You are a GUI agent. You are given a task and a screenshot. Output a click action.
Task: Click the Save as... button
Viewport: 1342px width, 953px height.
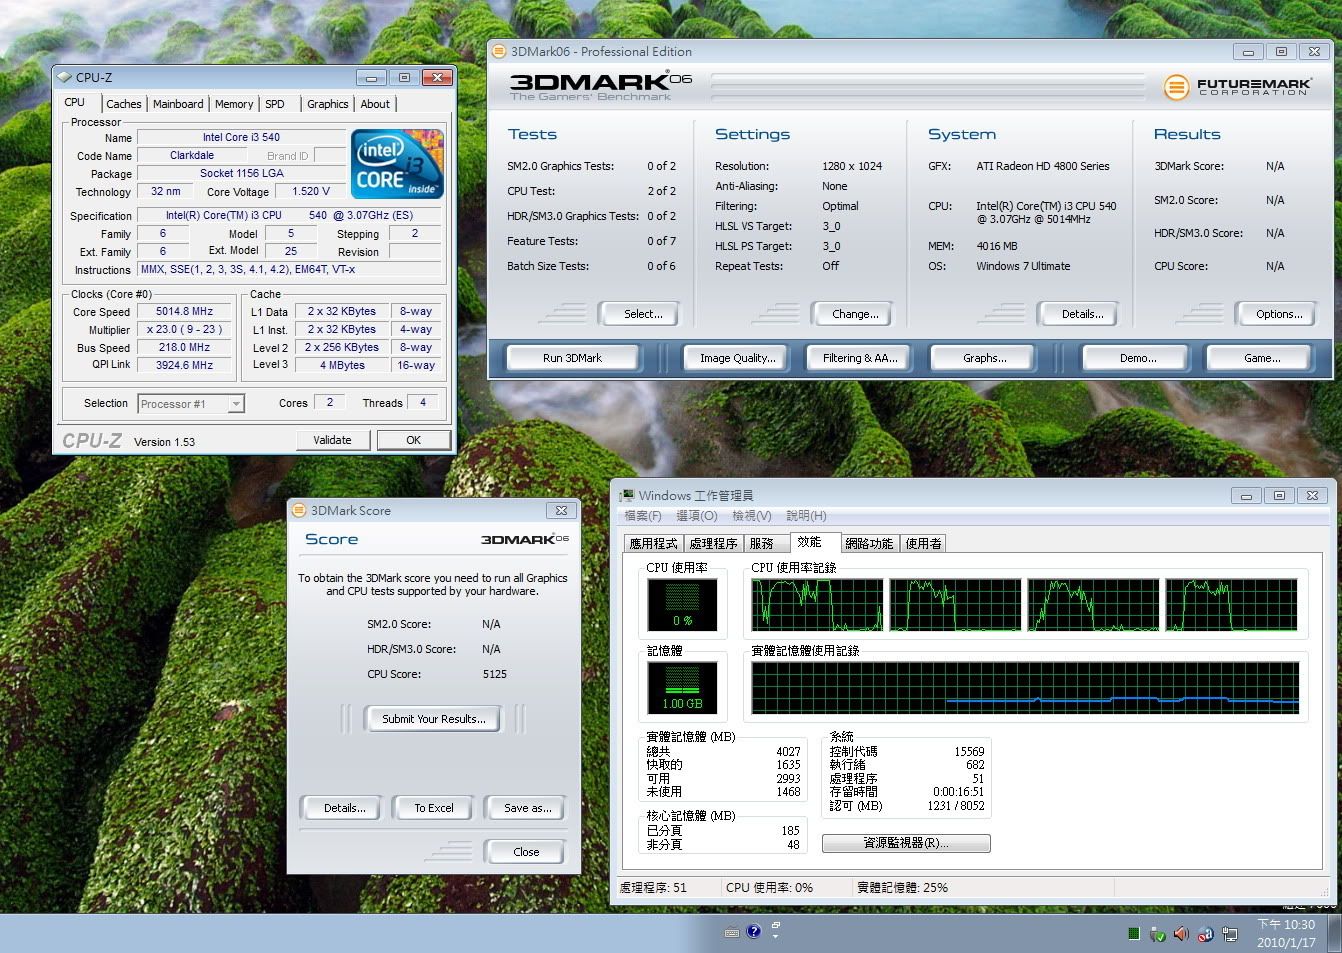527,808
